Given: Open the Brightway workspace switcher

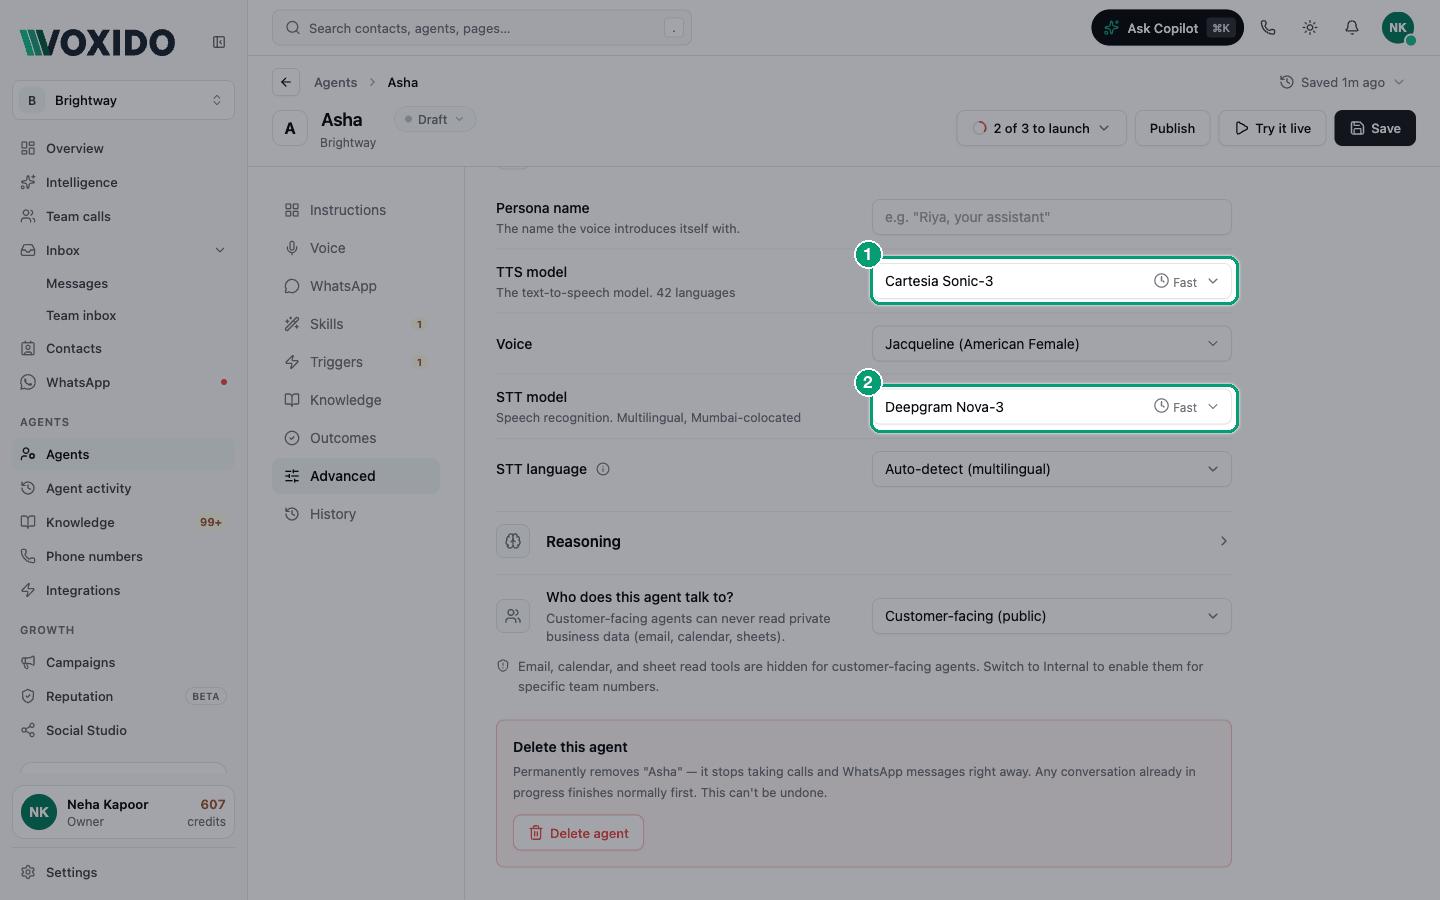Looking at the screenshot, I should [124, 100].
